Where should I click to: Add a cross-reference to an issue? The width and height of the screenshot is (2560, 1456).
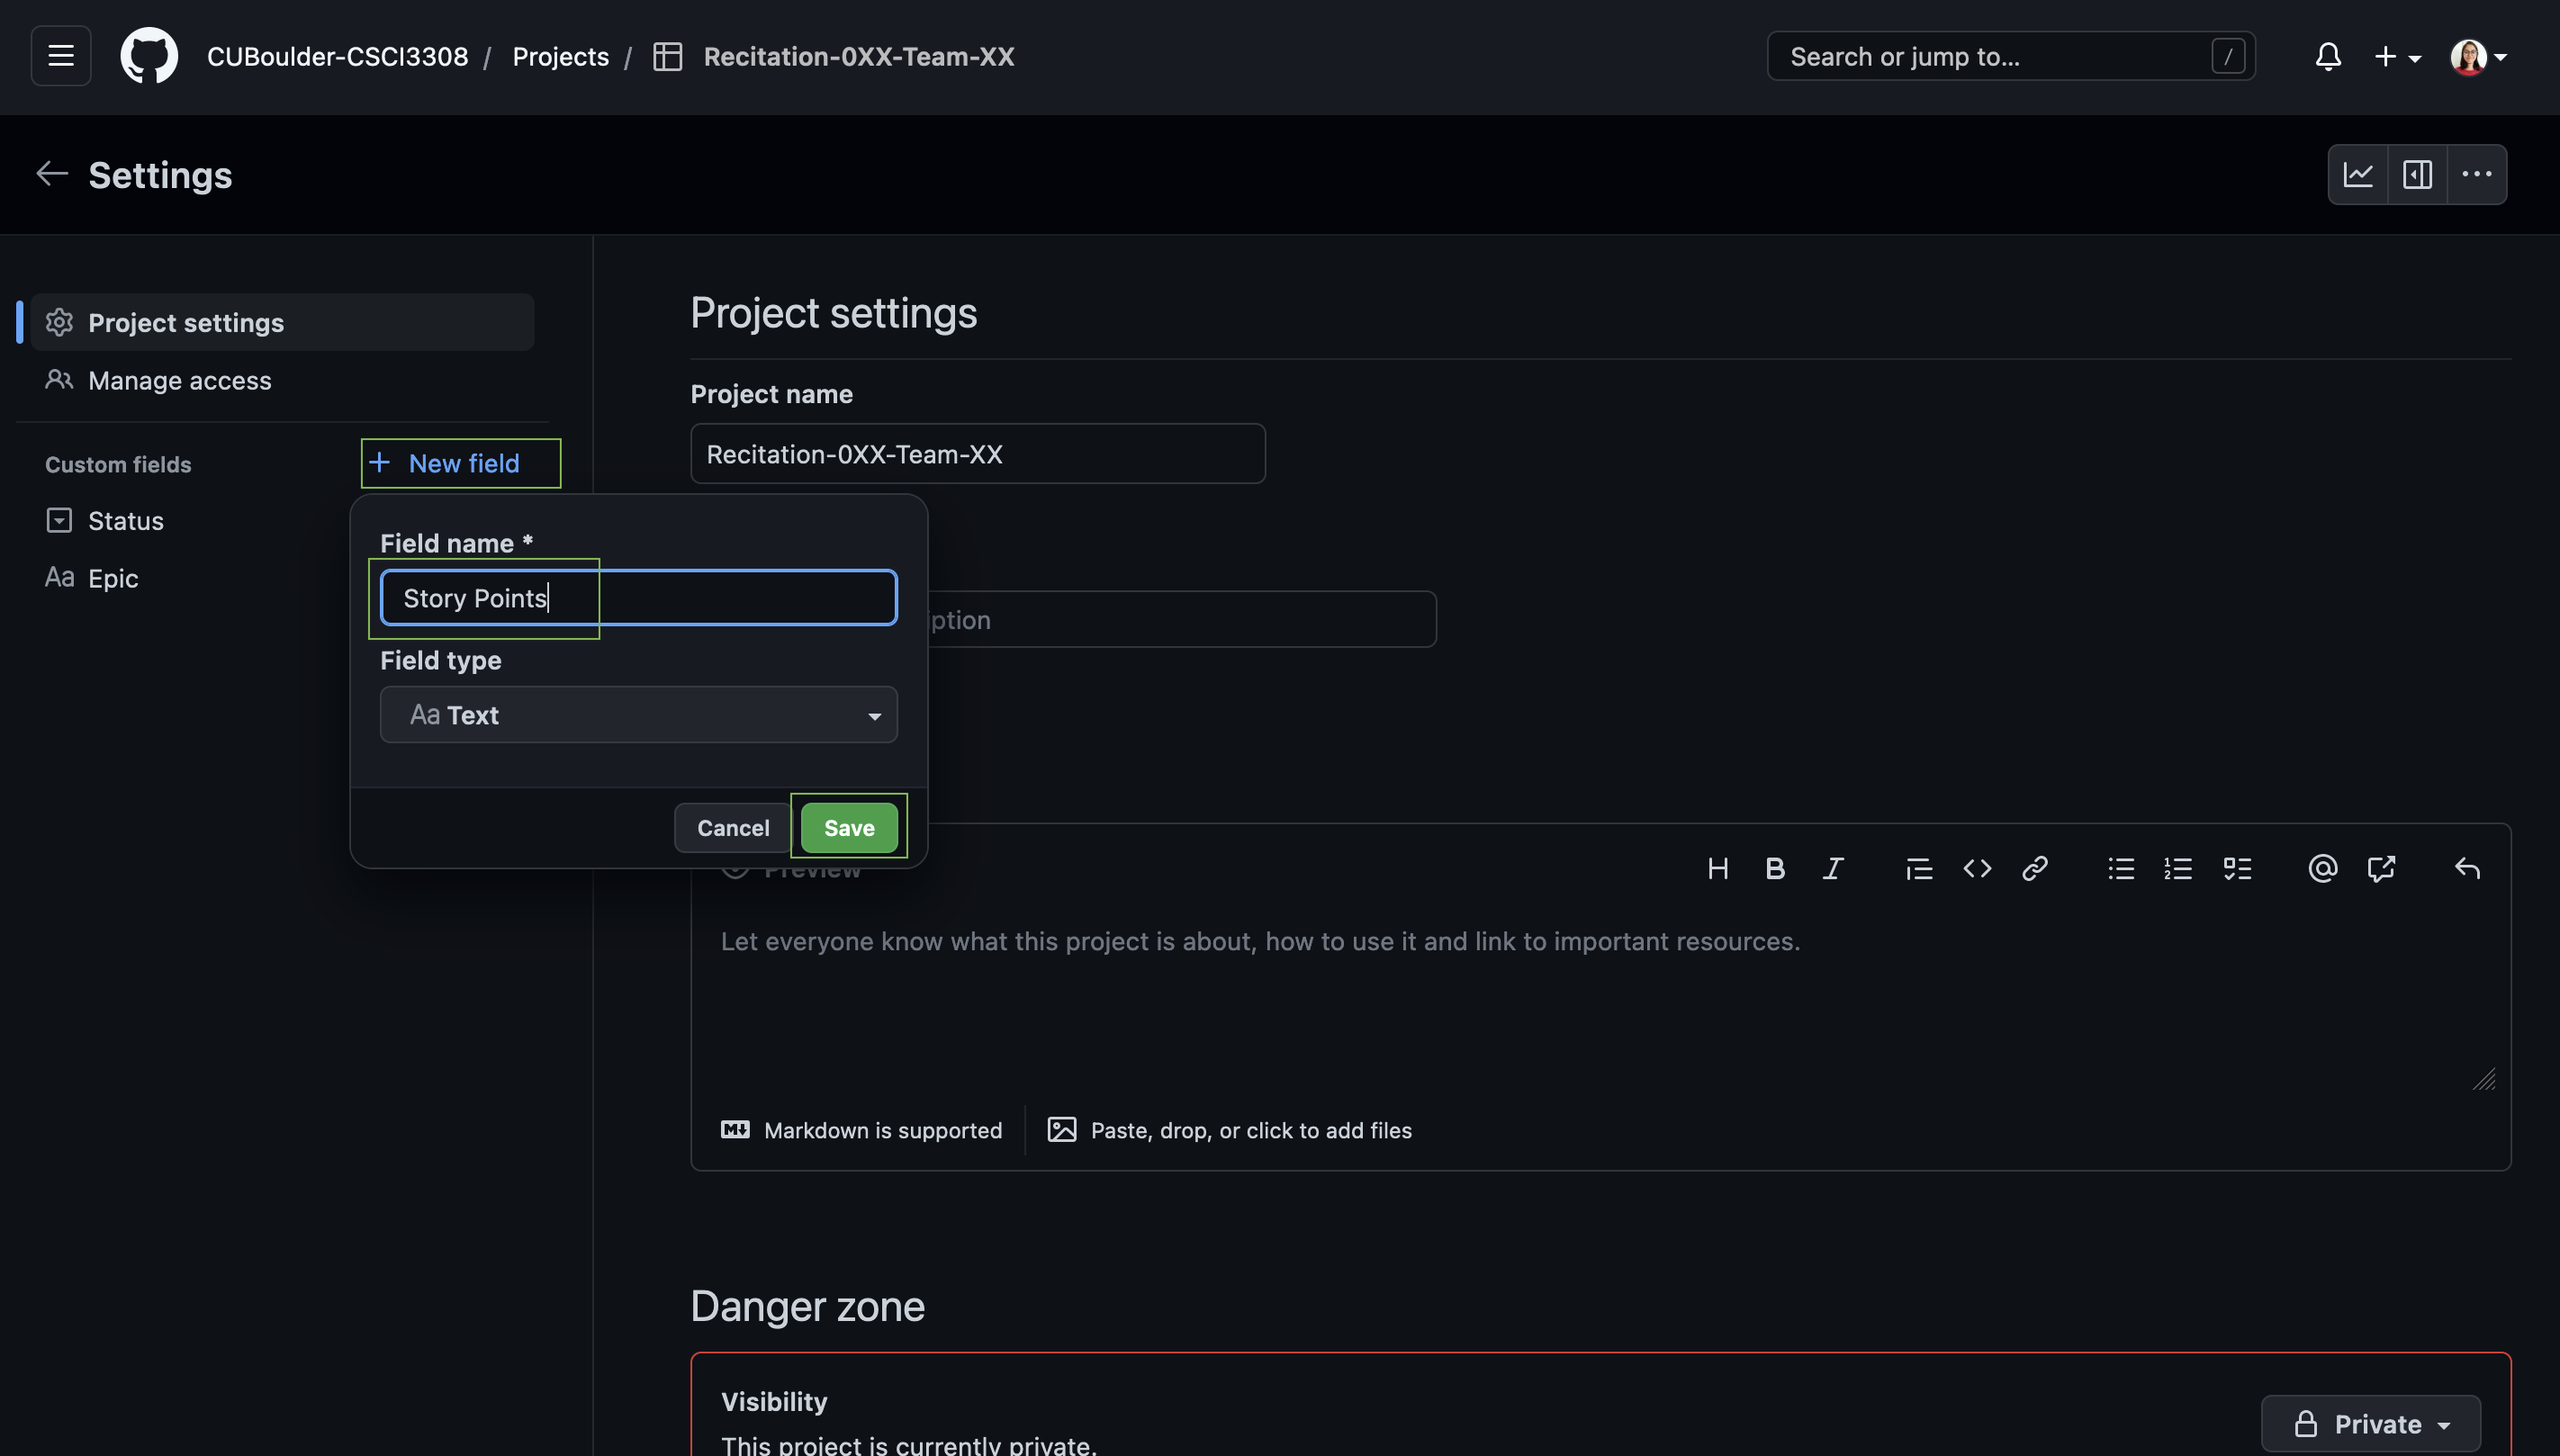click(x=2381, y=868)
